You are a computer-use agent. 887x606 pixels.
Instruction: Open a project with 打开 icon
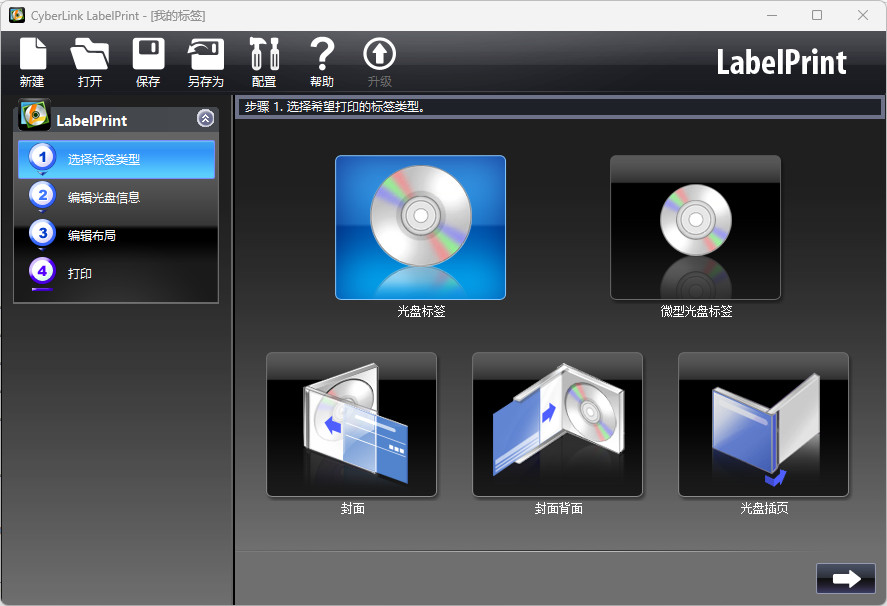(x=89, y=61)
